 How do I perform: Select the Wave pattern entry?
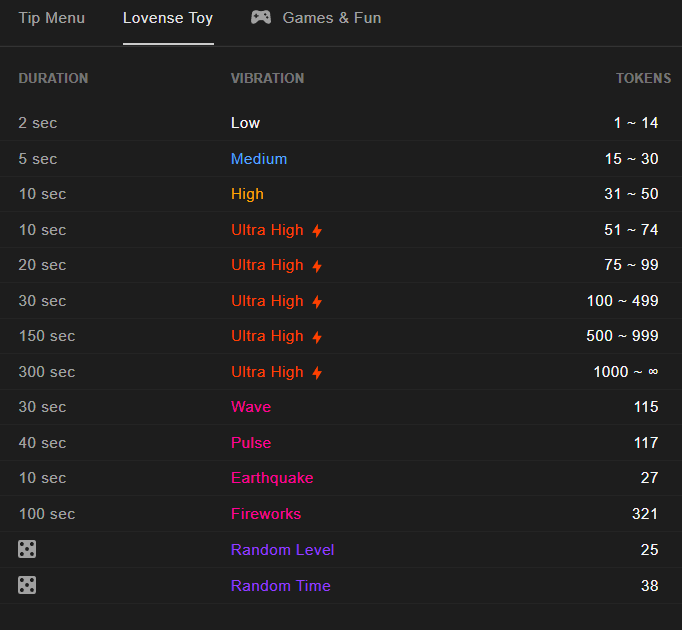point(251,407)
